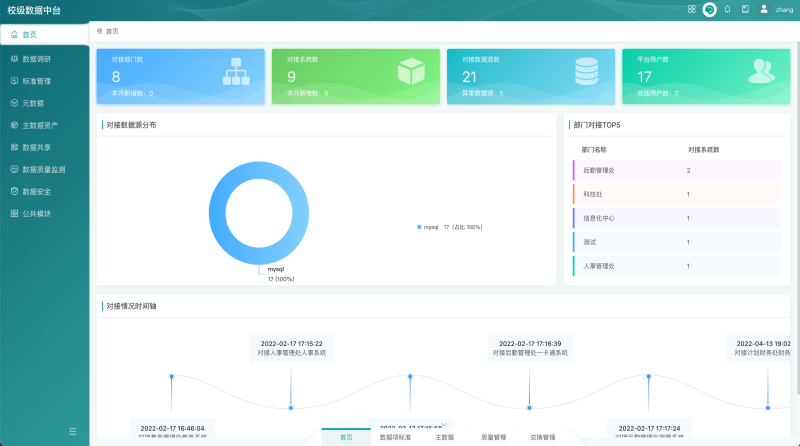Open the app grid icon in header
Viewport: 800px width, 446px height.
[691, 9]
